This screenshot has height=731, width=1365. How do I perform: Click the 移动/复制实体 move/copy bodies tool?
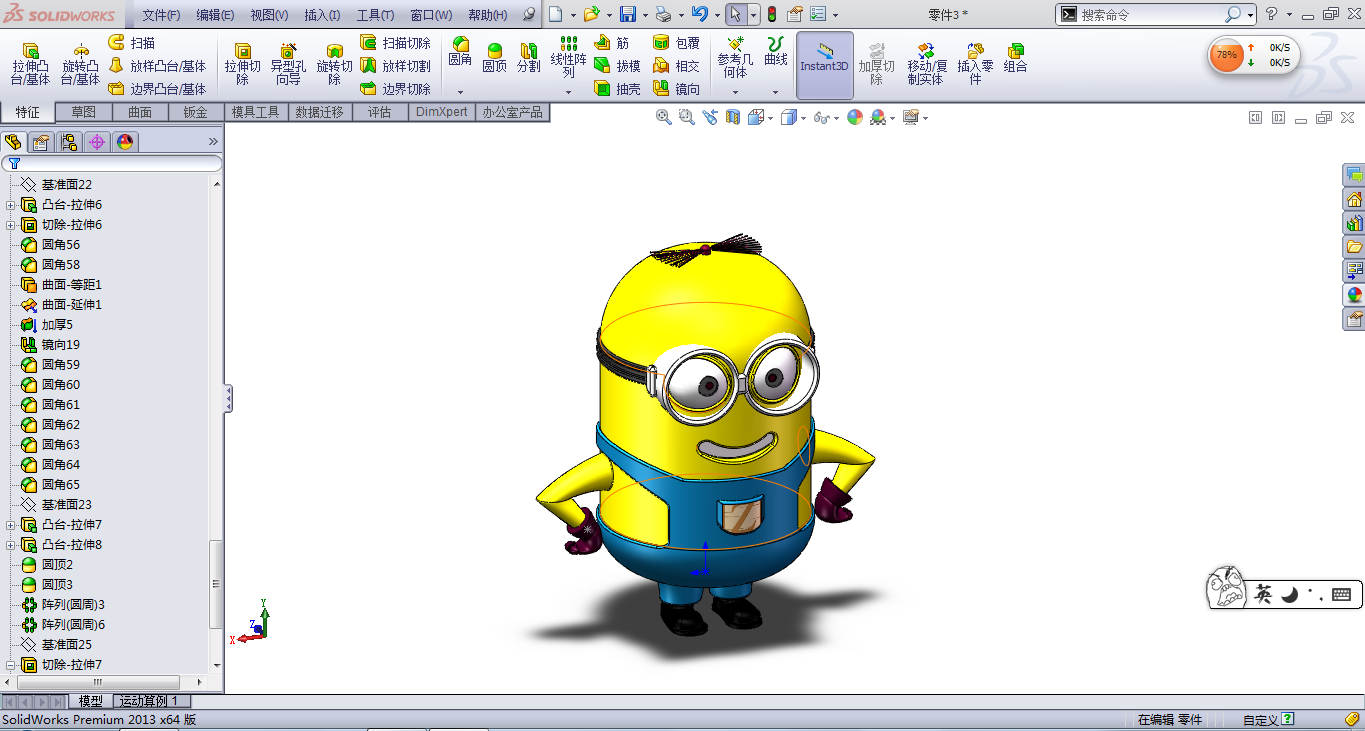(925, 64)
